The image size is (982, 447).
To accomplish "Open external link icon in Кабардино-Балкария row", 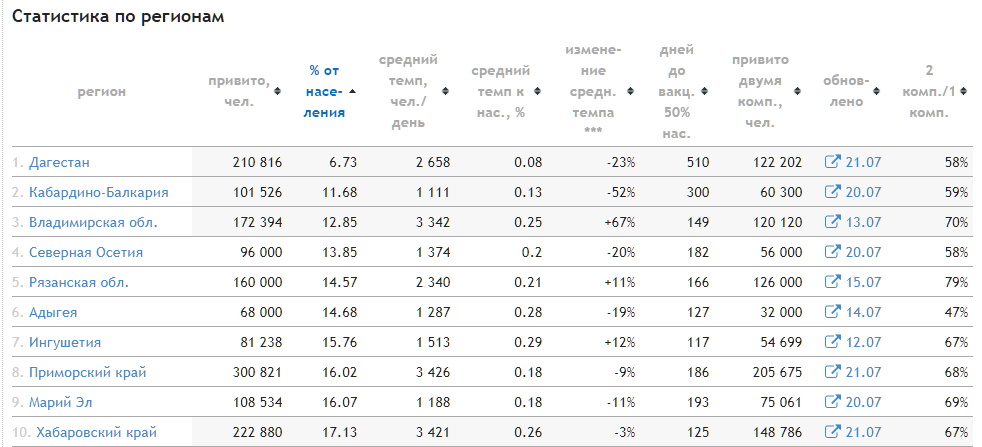I will tap(832, 192).
